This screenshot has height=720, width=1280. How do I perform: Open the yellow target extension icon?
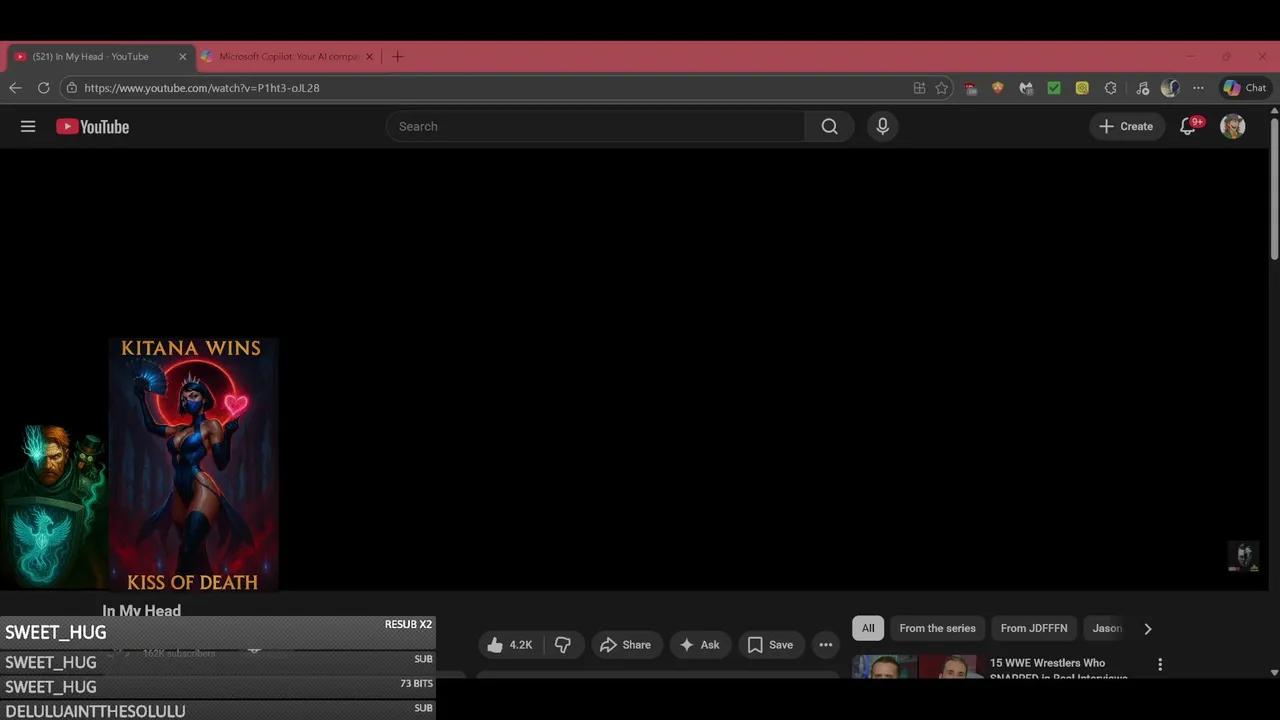click(x=1082, y=88)
